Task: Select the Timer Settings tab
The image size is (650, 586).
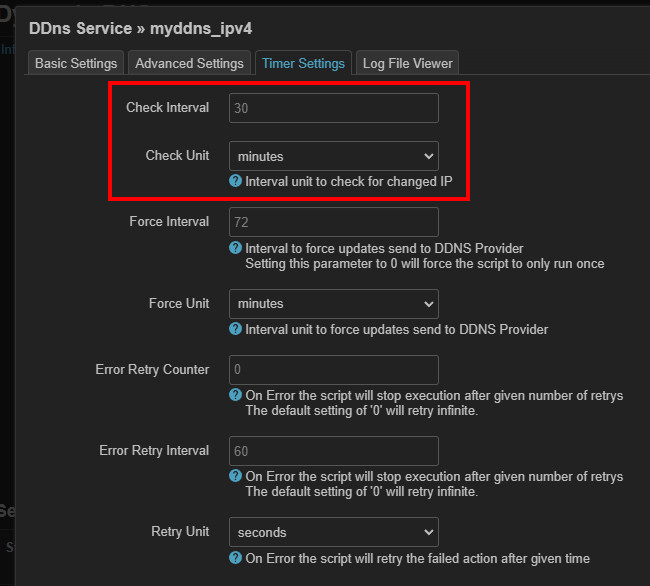Action: [303, 63]
